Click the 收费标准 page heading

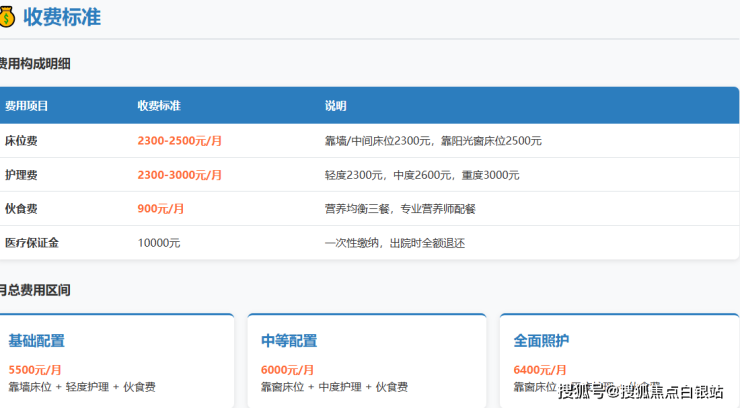point(62,17)
